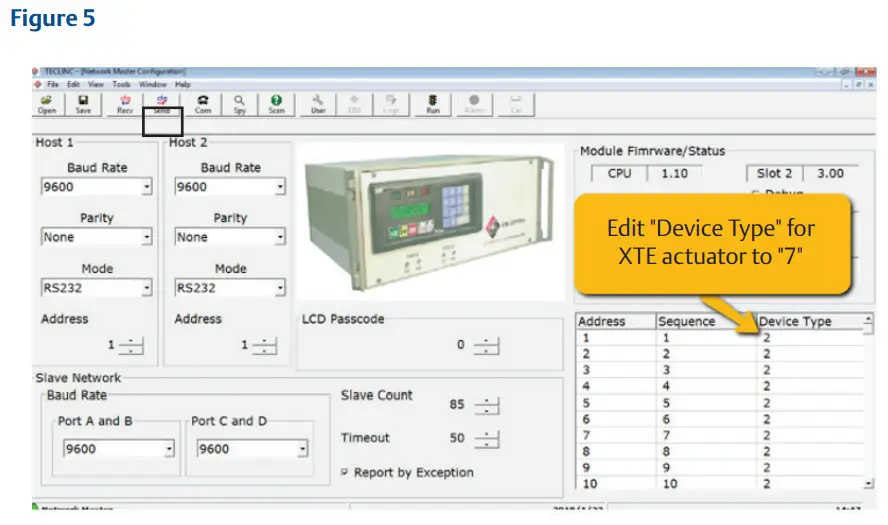Click the Send toolbar icon
Image resolution: width=888 pixels, height=525 pixels.
coord(161,104)
